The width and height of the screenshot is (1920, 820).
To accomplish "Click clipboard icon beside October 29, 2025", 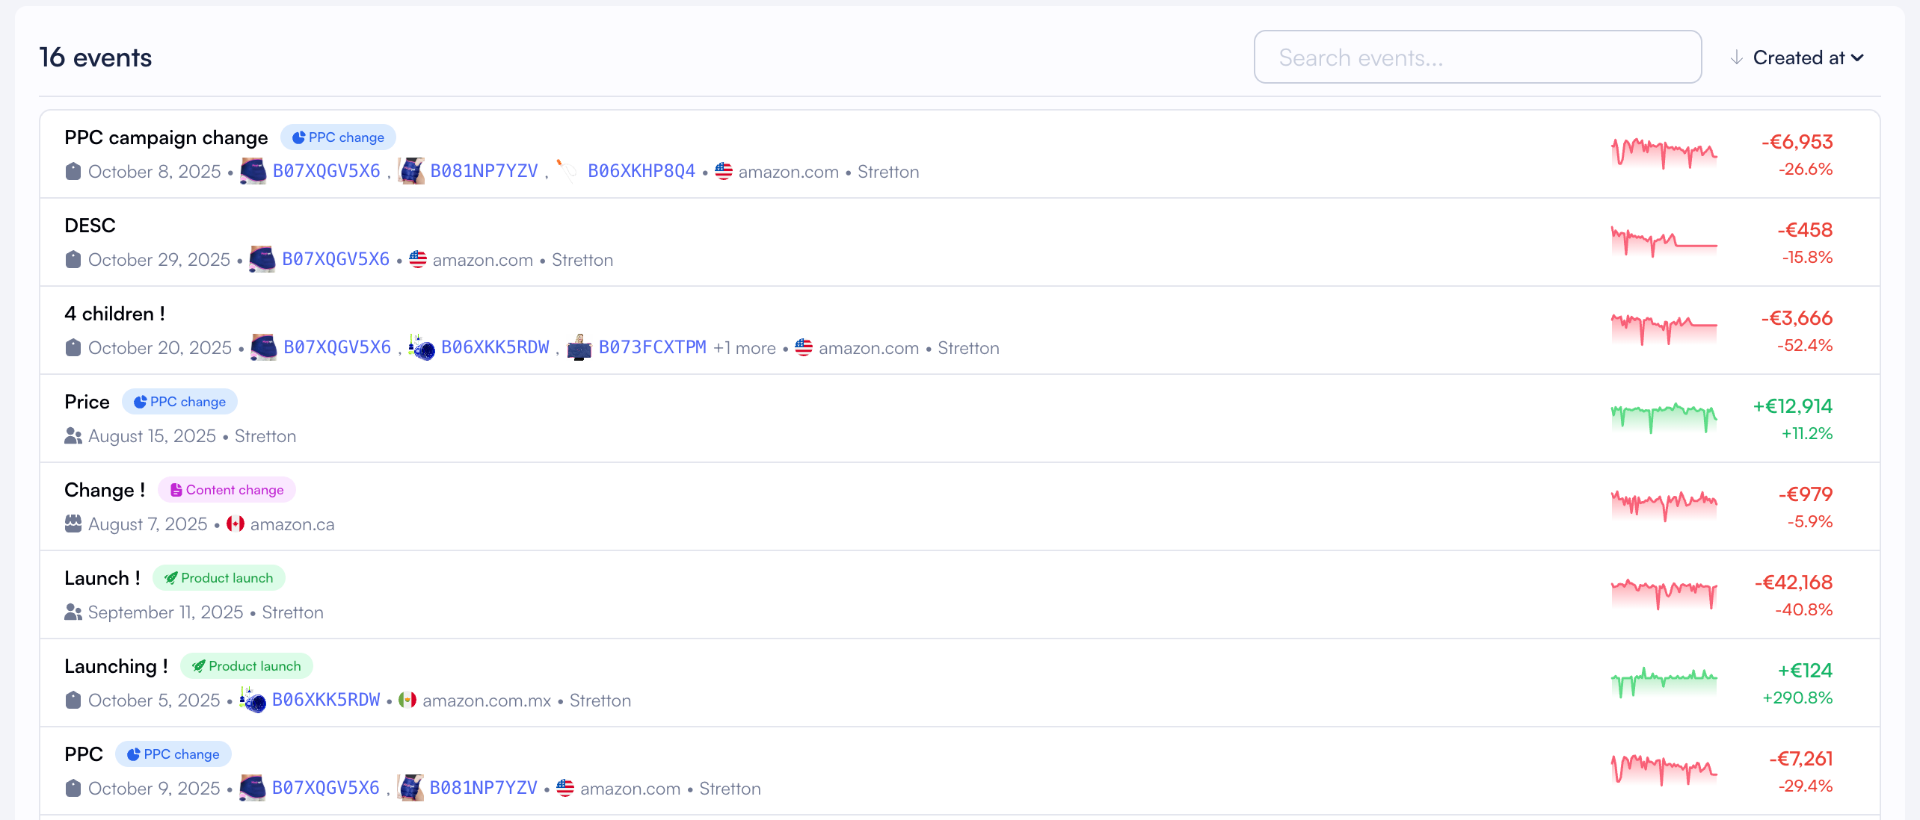I will 73,259.
